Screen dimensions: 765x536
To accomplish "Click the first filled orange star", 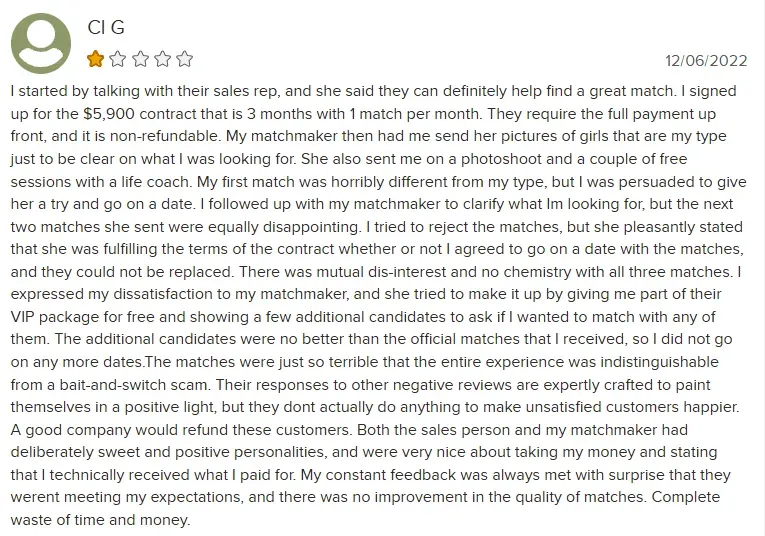I will 96,58.
